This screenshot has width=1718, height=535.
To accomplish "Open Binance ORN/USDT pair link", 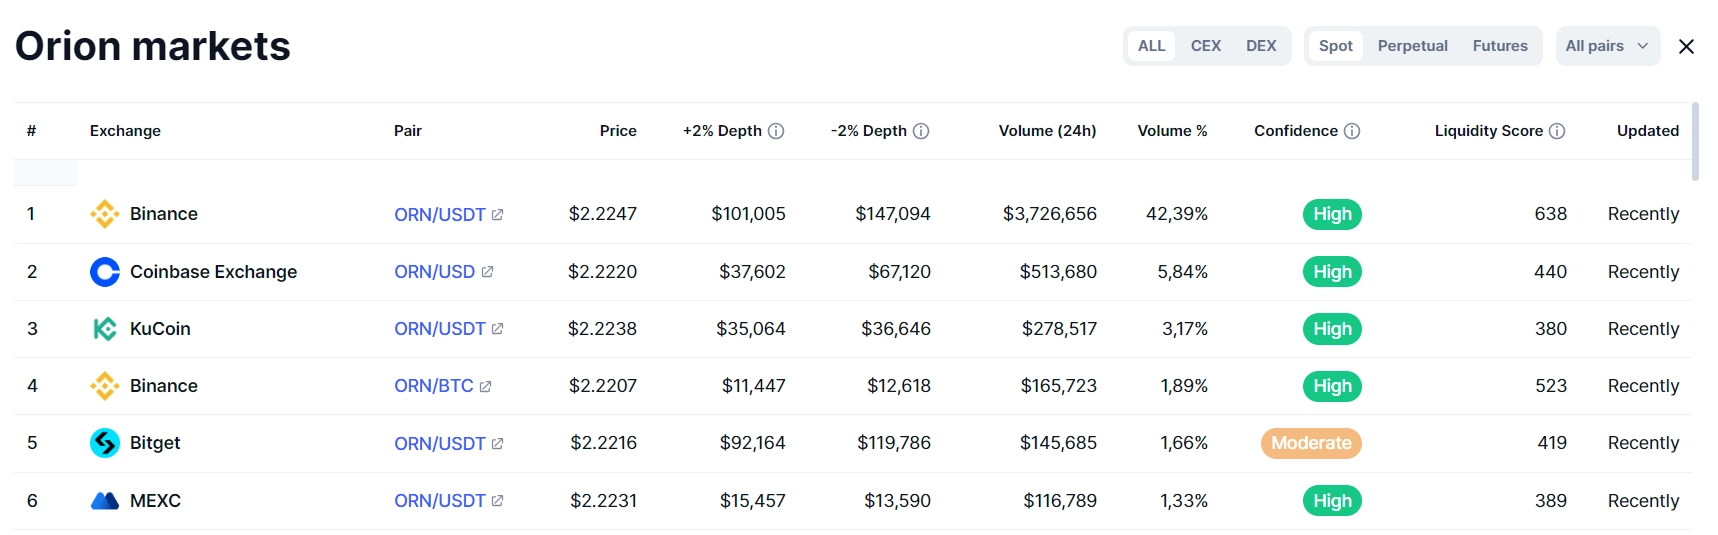I will [x=440, y=214].
